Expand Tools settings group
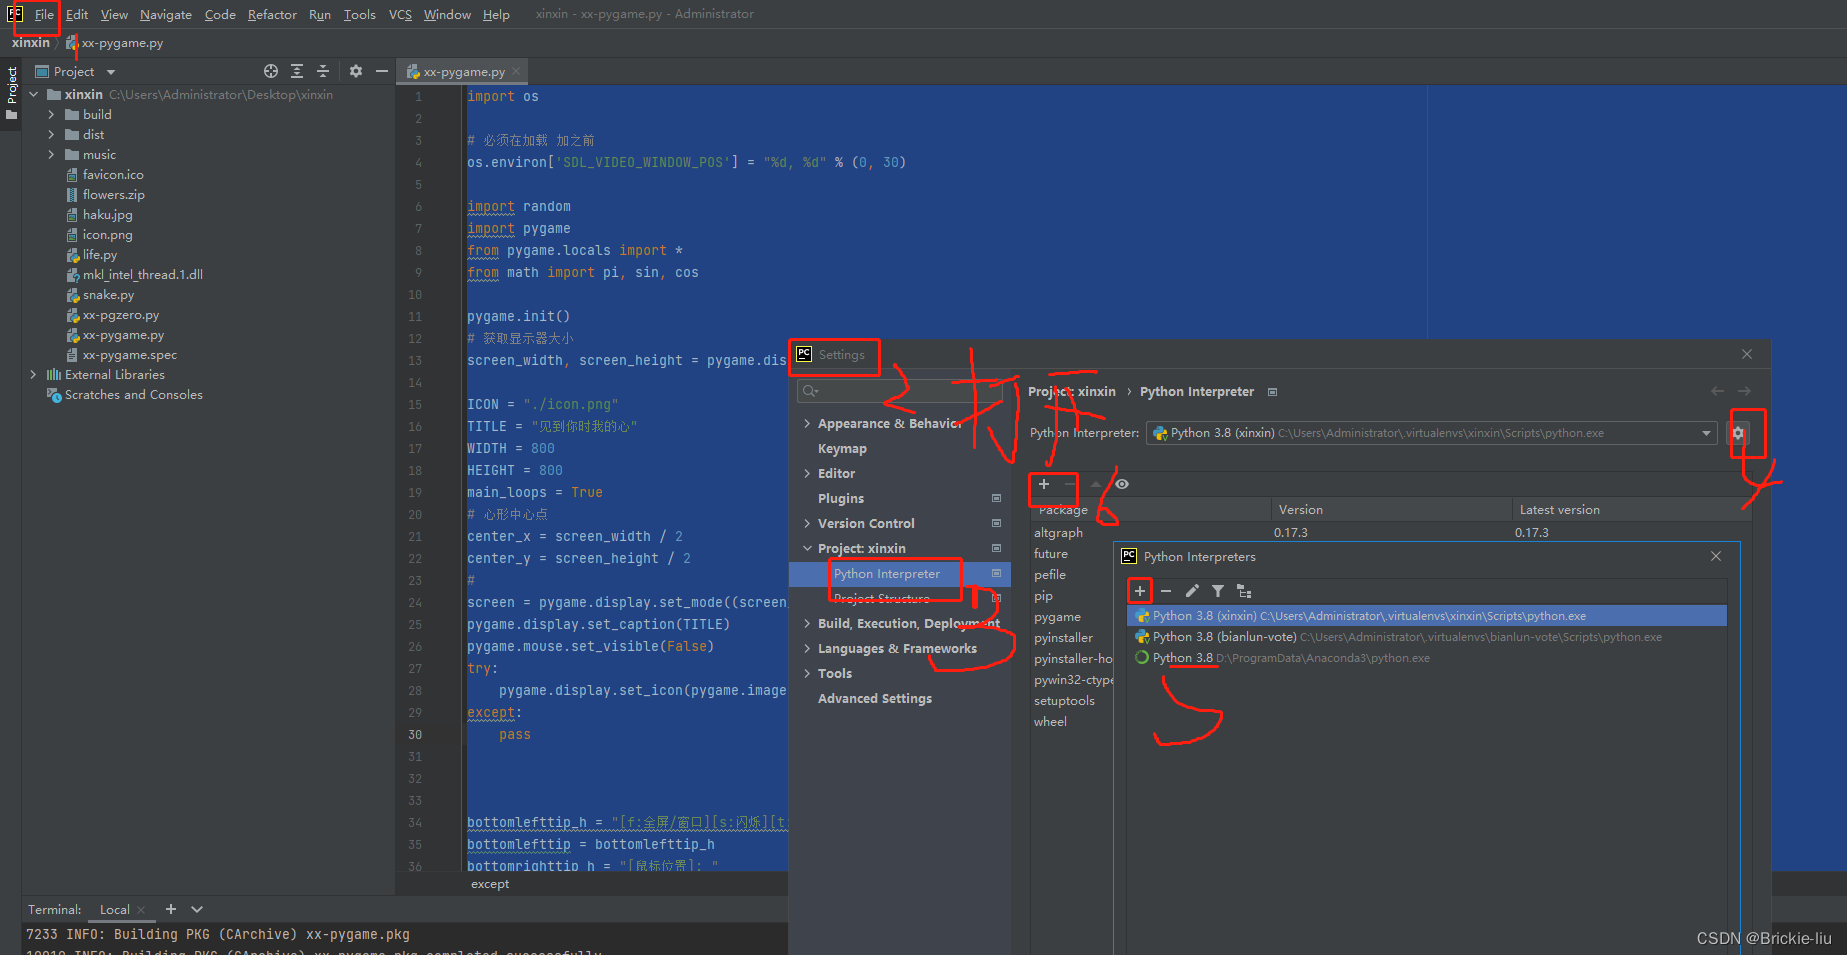 807,674
